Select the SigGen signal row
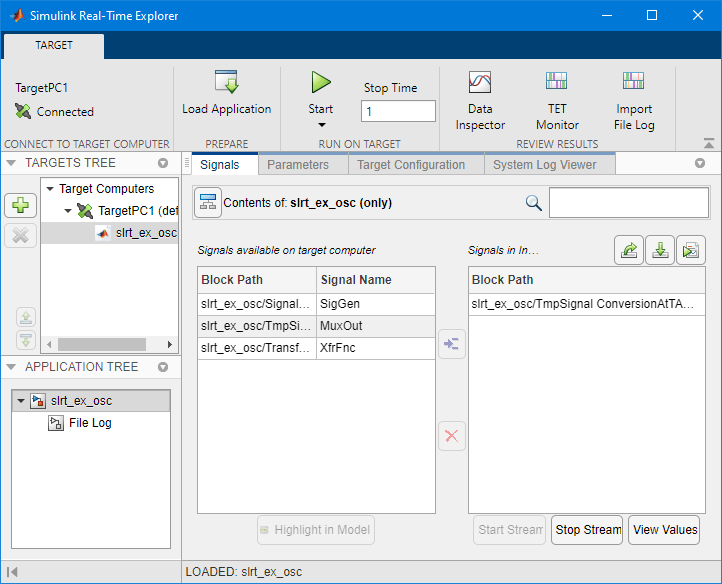Viewport: 722px width, 584px height. click(x=316, y=304)
